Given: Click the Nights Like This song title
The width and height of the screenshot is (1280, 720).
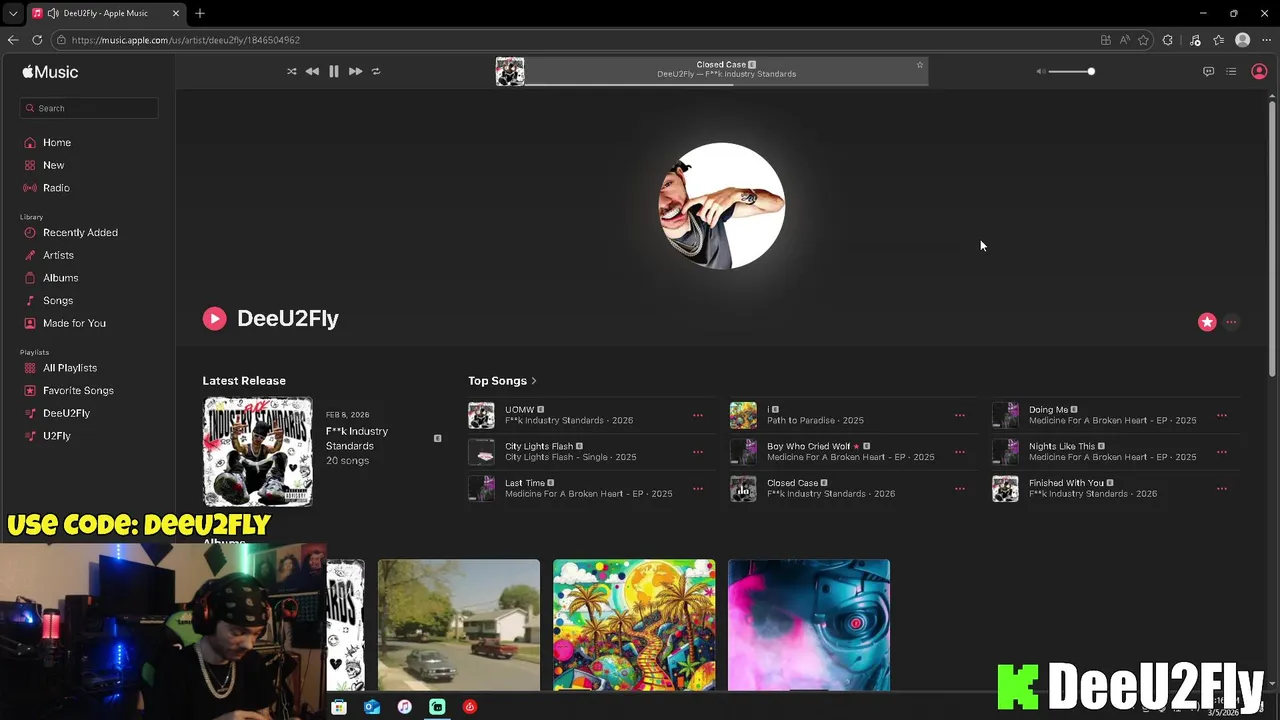Looking at the screenshot, I should (x=1062, y=446).
